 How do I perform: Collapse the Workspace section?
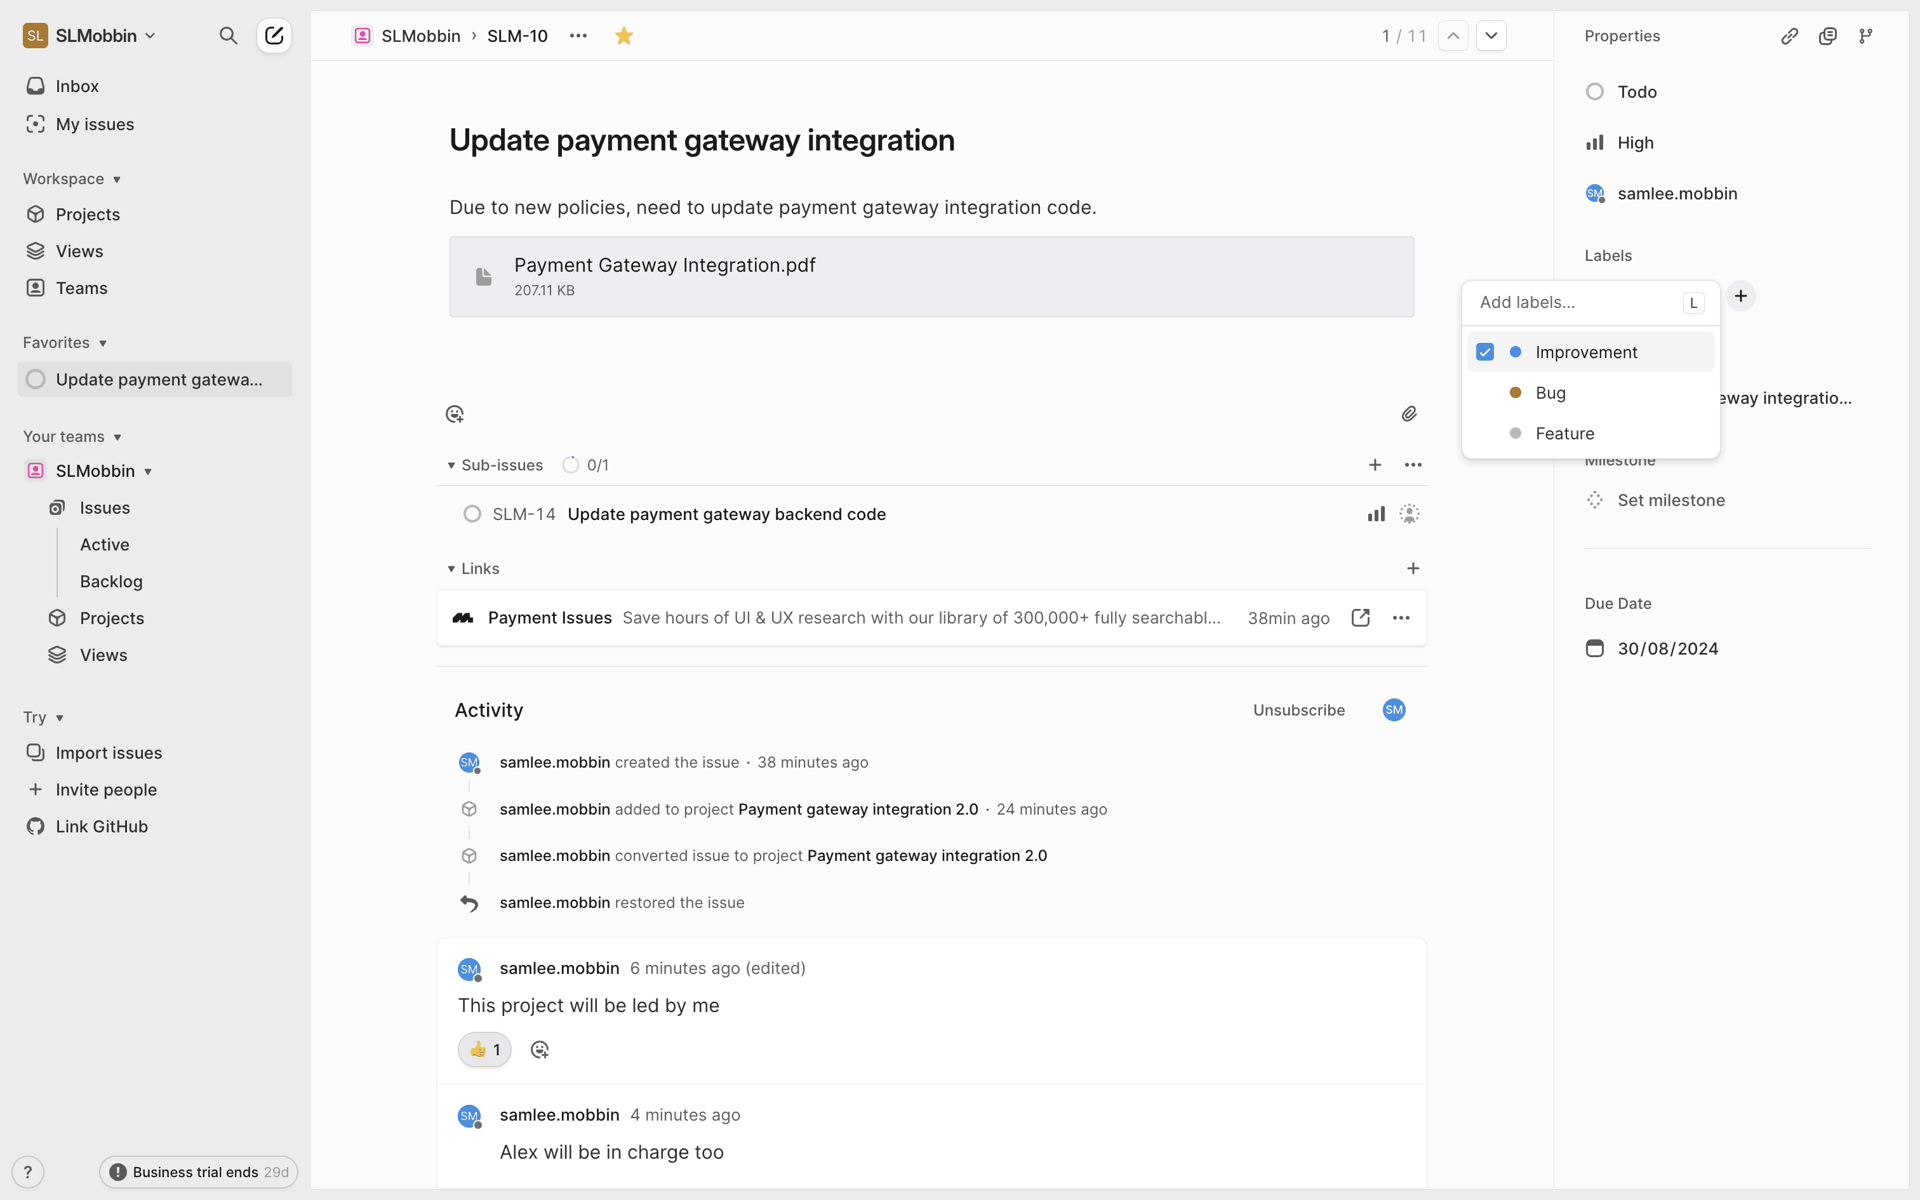(x=72, y=179)
